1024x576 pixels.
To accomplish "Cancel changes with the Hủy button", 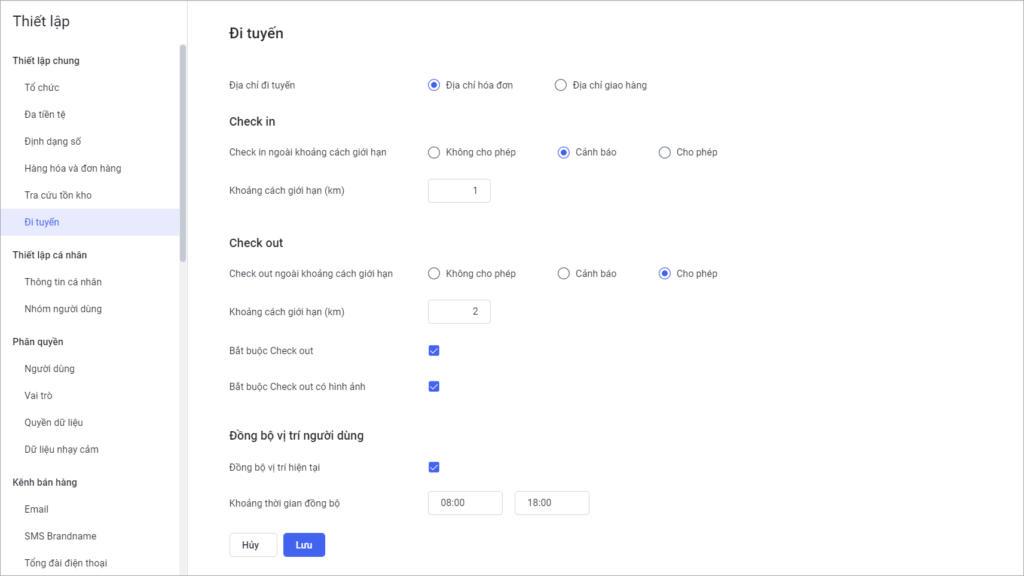I will coord(253,545).
